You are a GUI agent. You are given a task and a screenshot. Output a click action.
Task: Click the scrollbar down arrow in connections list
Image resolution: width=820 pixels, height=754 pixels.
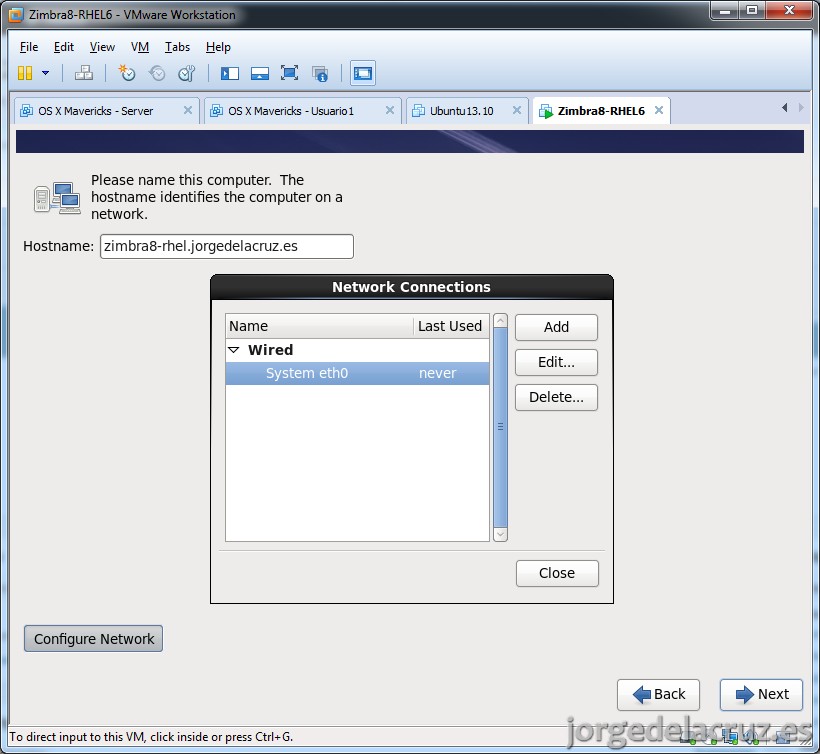coord(500,534)
